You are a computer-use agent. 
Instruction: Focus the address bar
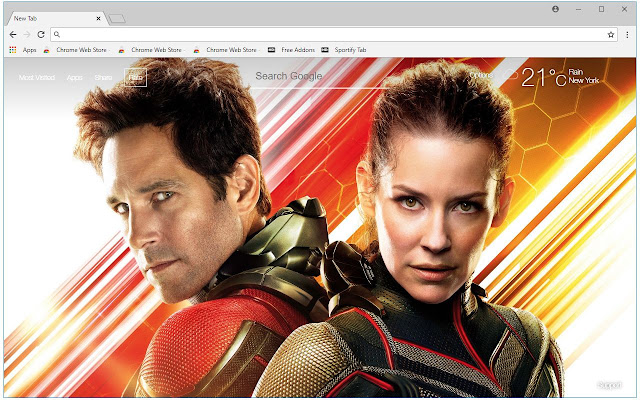click(x=334, y=35)
